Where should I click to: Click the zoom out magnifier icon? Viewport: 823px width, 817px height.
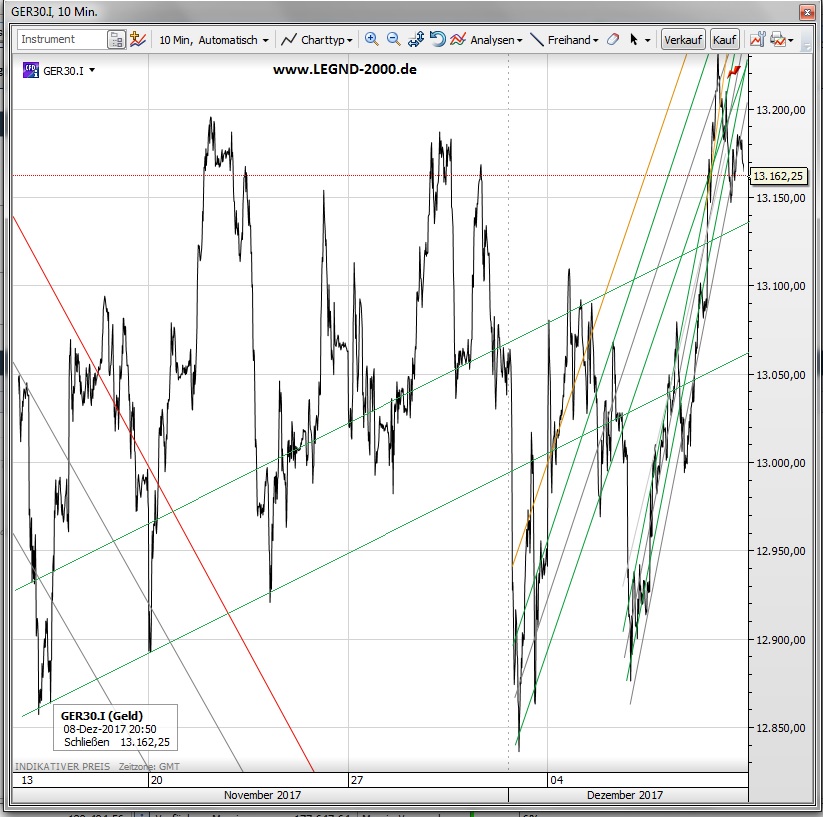[393, 40]
